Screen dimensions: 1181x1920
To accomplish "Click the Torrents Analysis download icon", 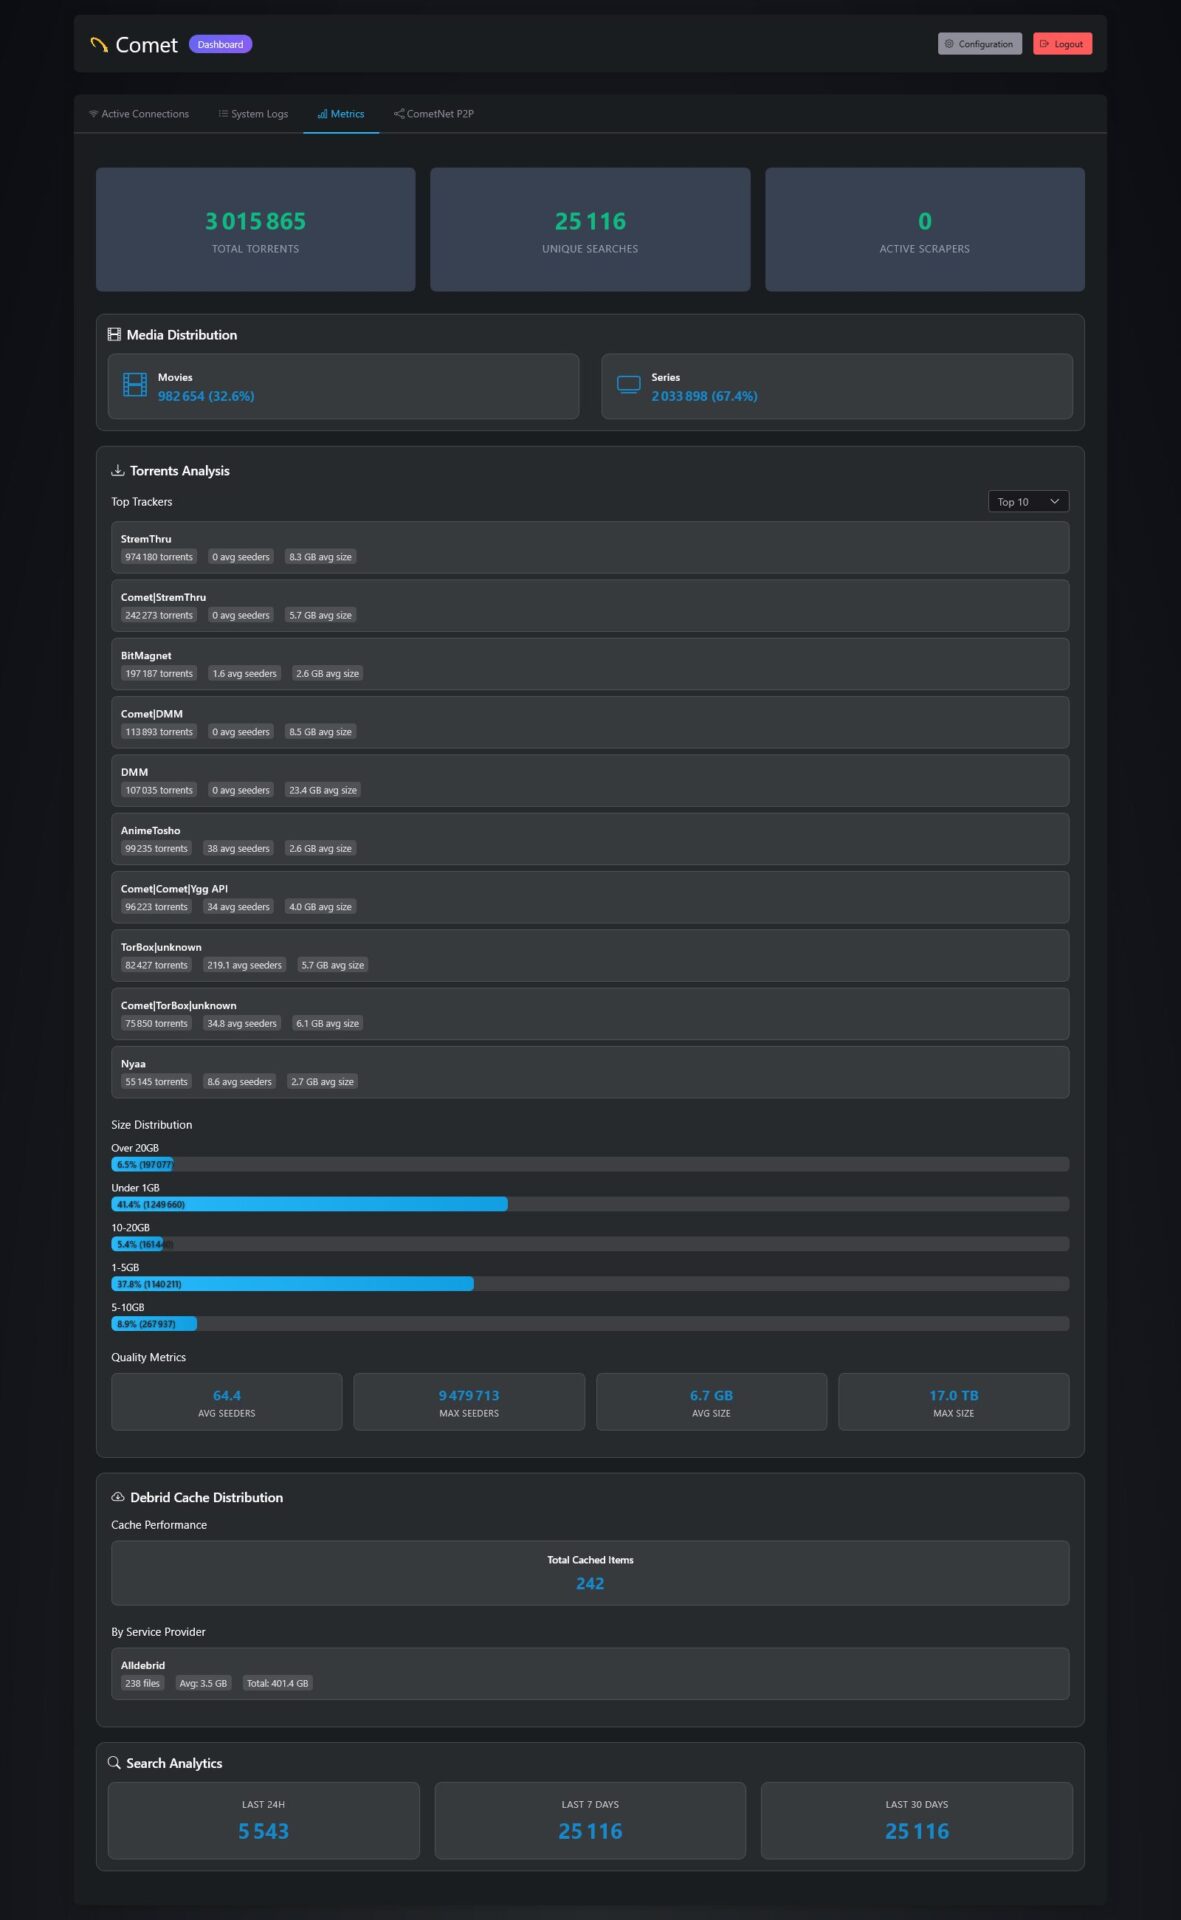I will pyautogui.click(x=118, y=471).
